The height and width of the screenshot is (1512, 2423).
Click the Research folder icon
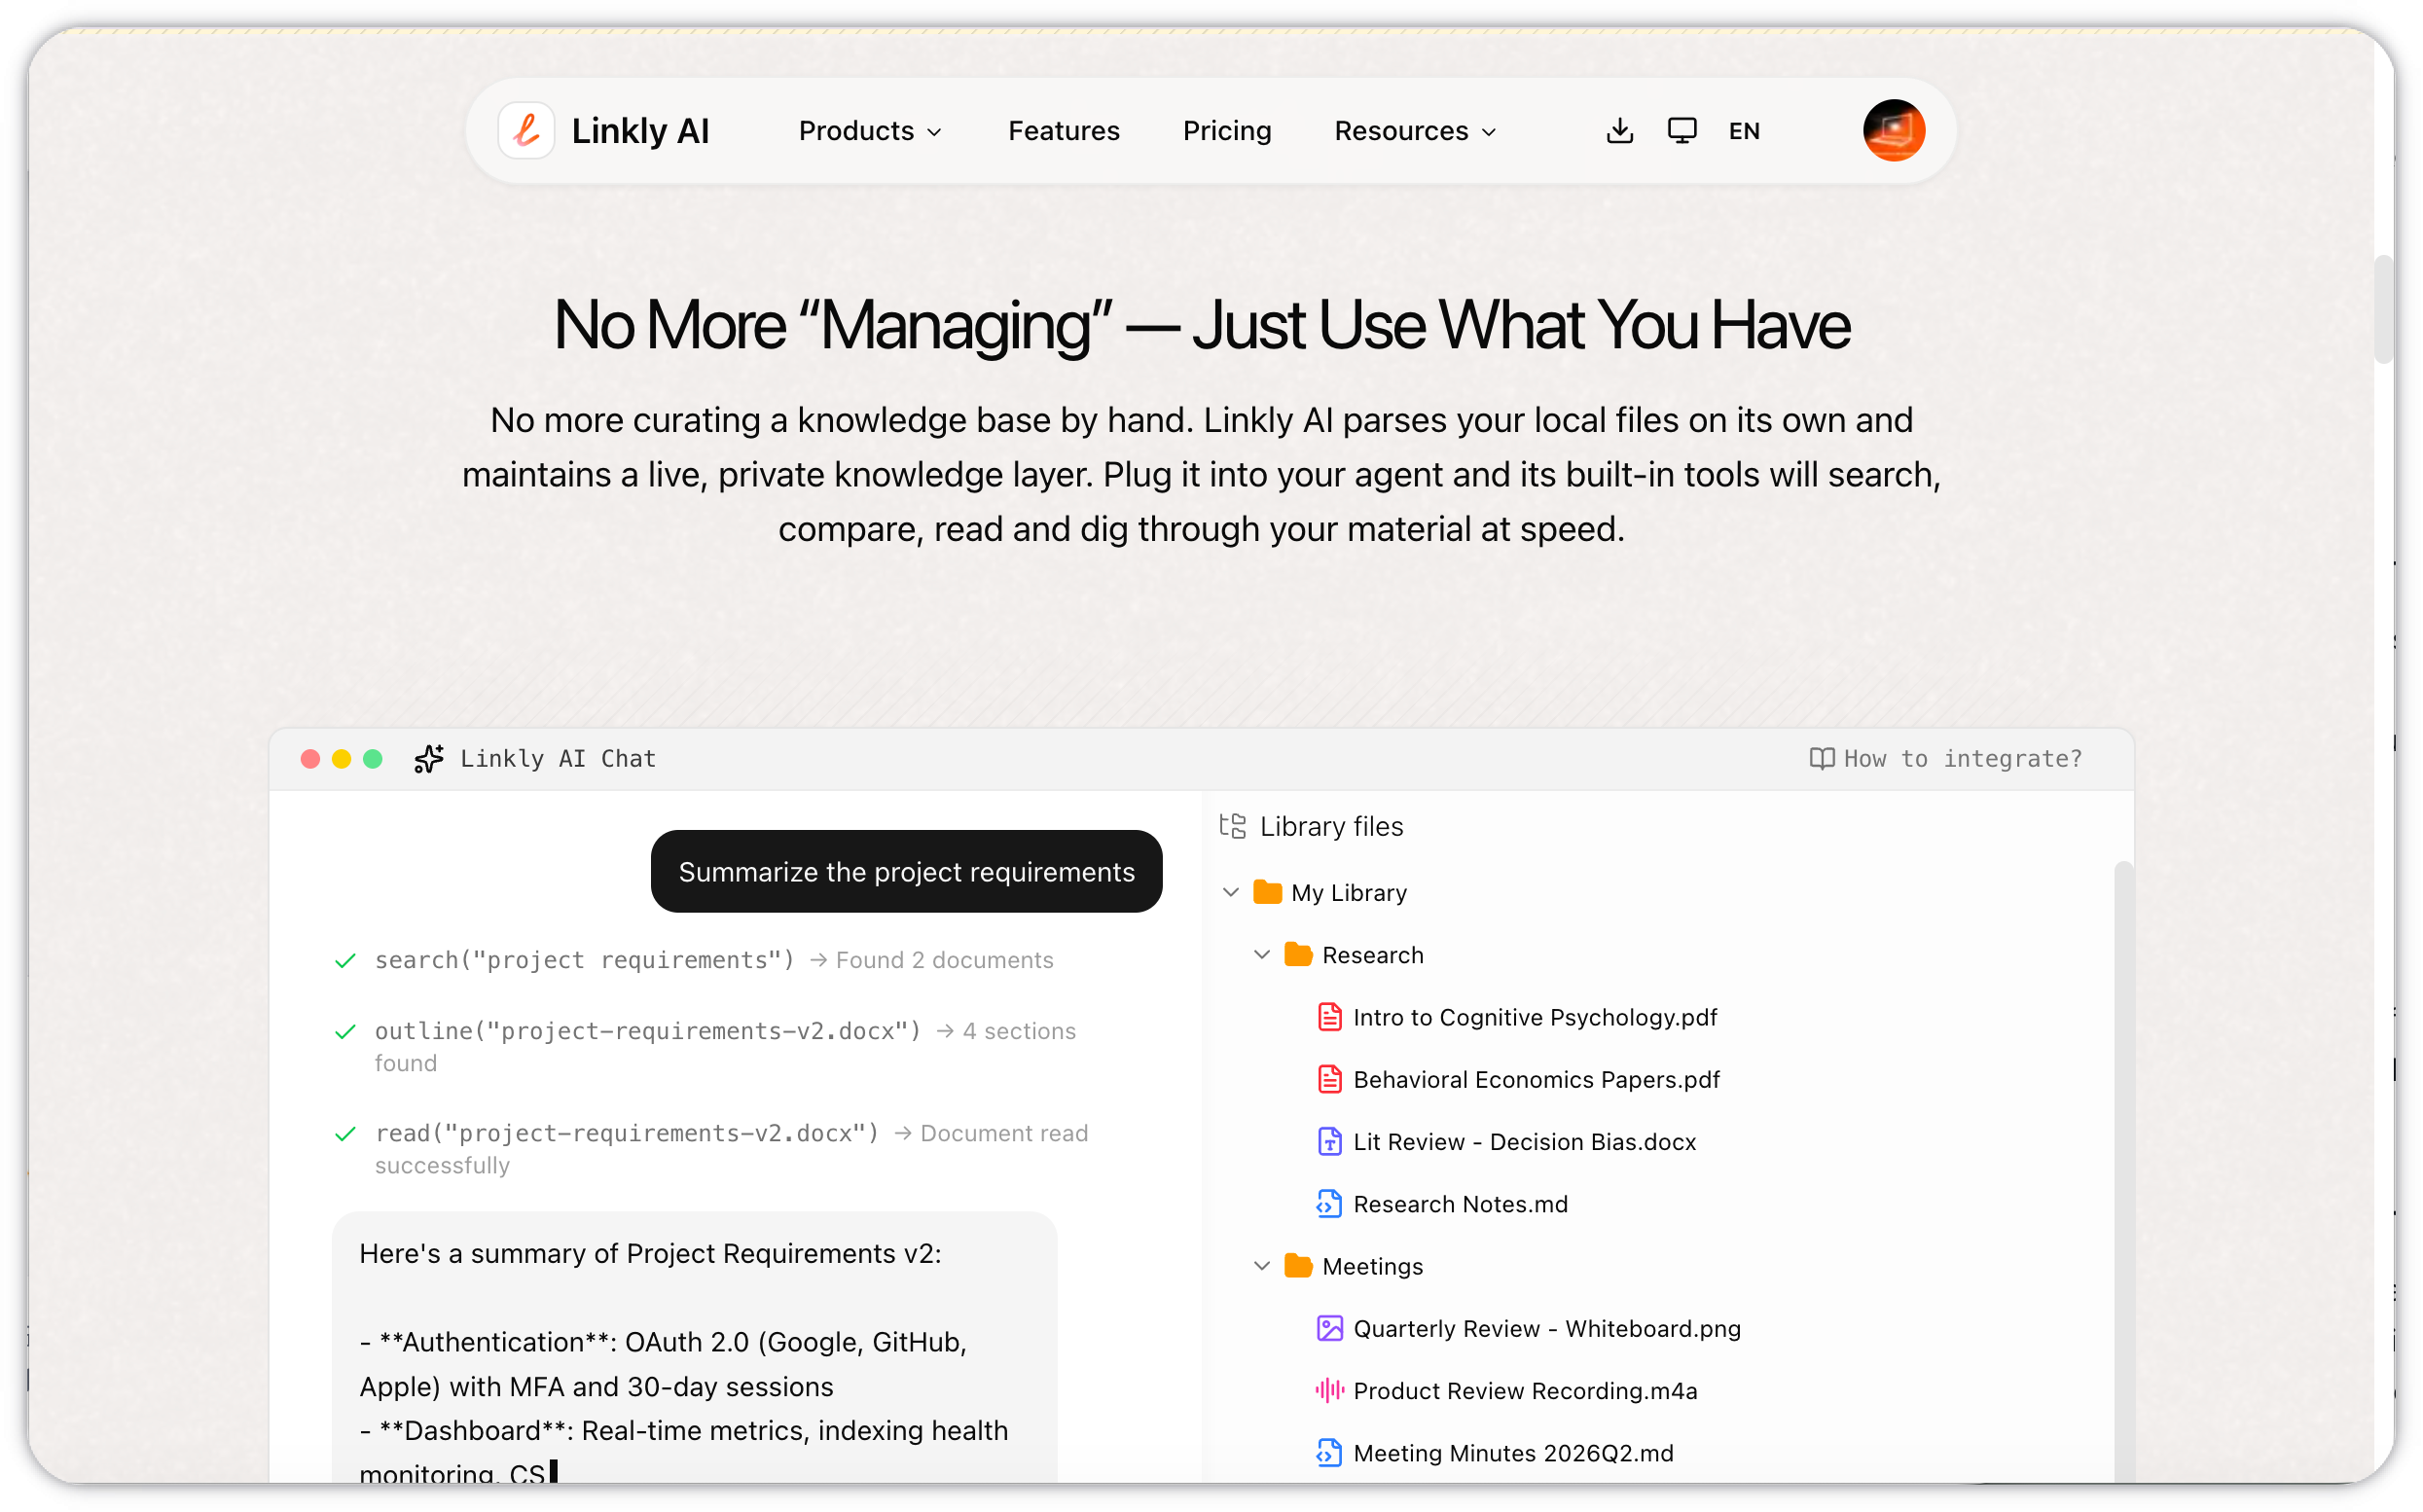1298,955
